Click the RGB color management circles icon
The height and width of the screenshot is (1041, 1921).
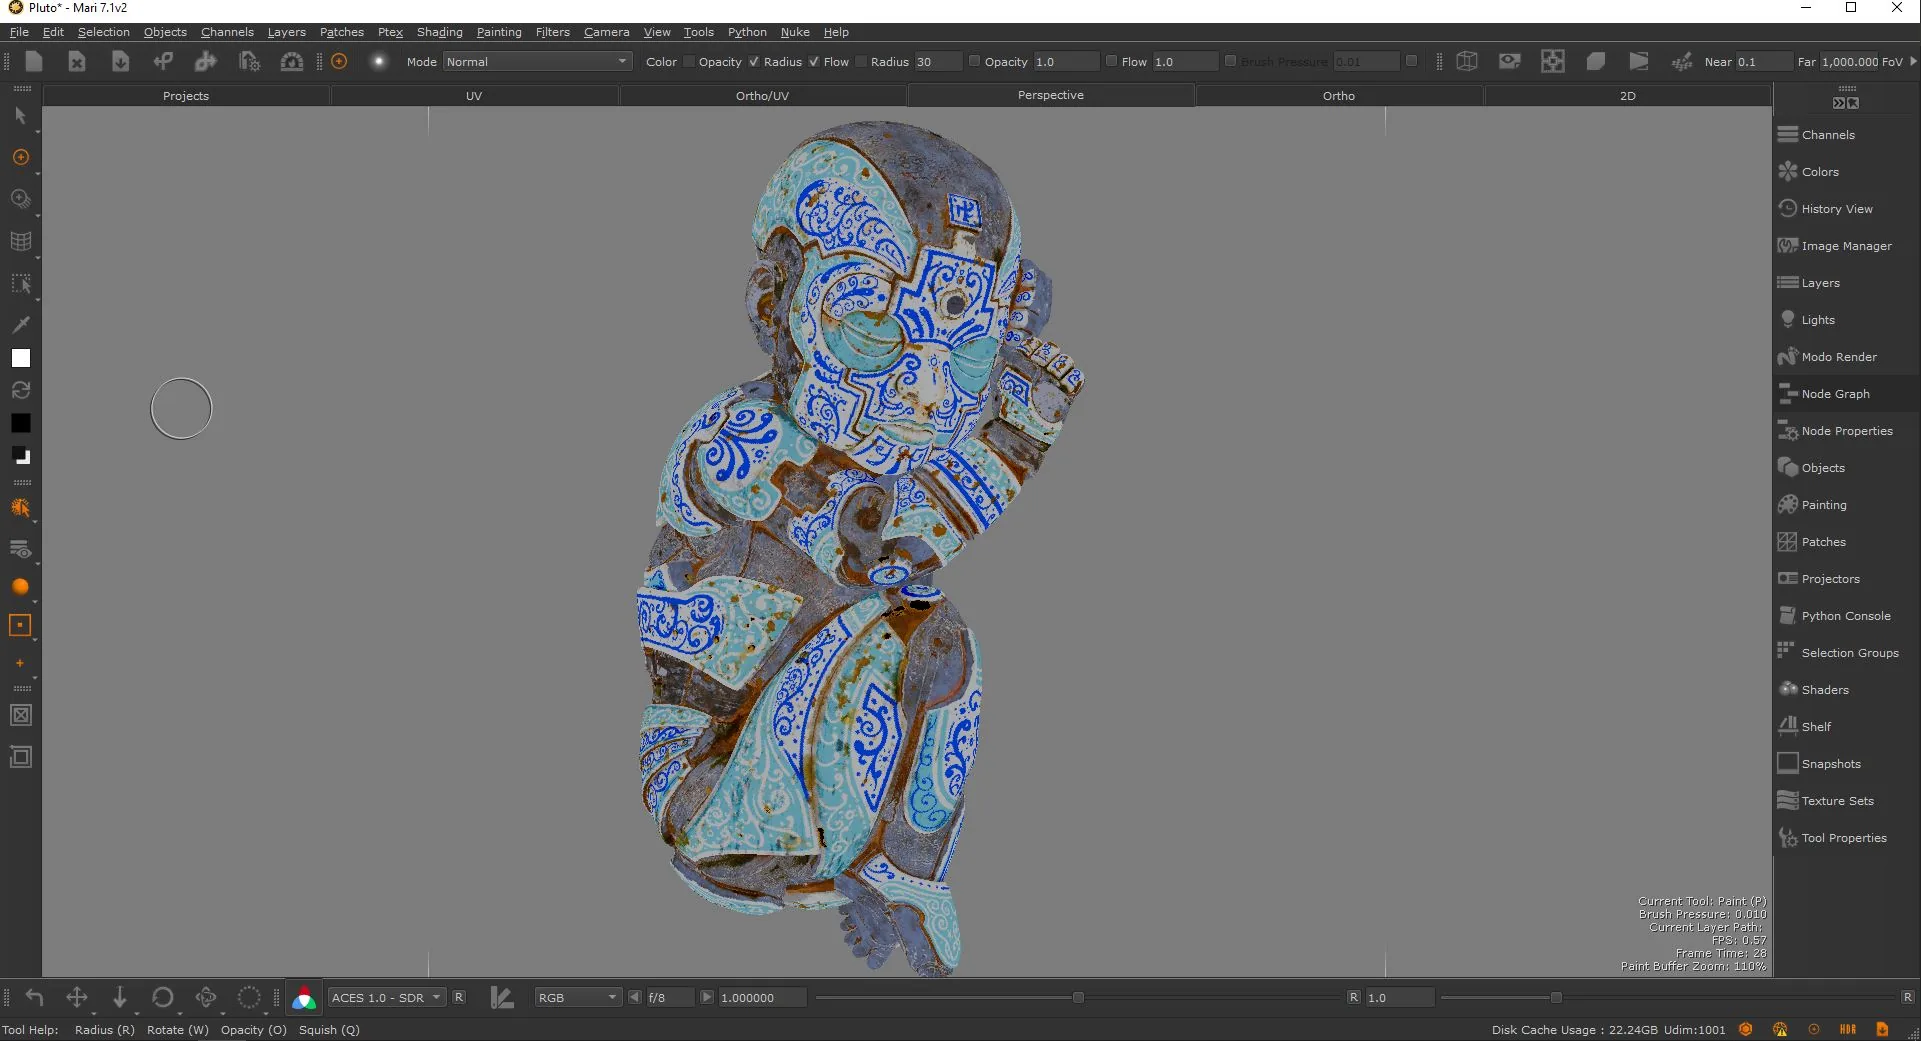pos(304,998)
